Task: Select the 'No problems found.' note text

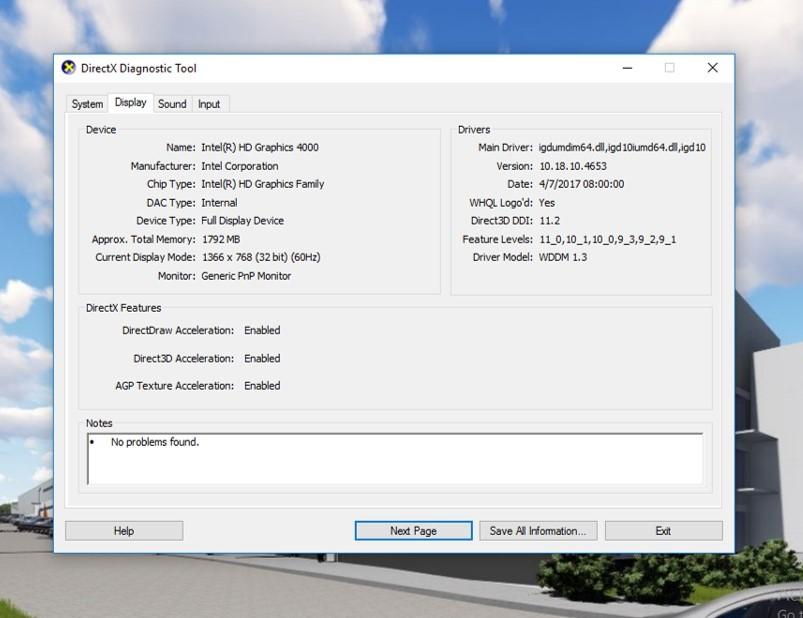Action: pyautogui.click(x=155, y=442)
